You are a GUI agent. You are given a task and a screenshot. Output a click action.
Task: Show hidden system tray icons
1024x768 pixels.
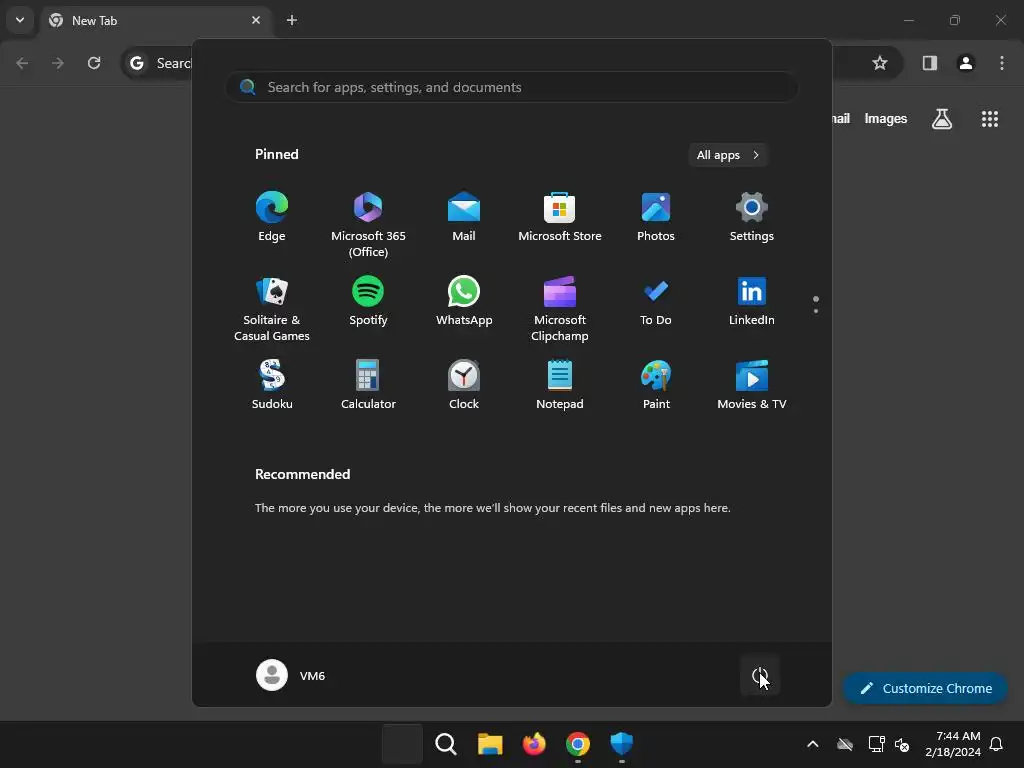(812, 744)
